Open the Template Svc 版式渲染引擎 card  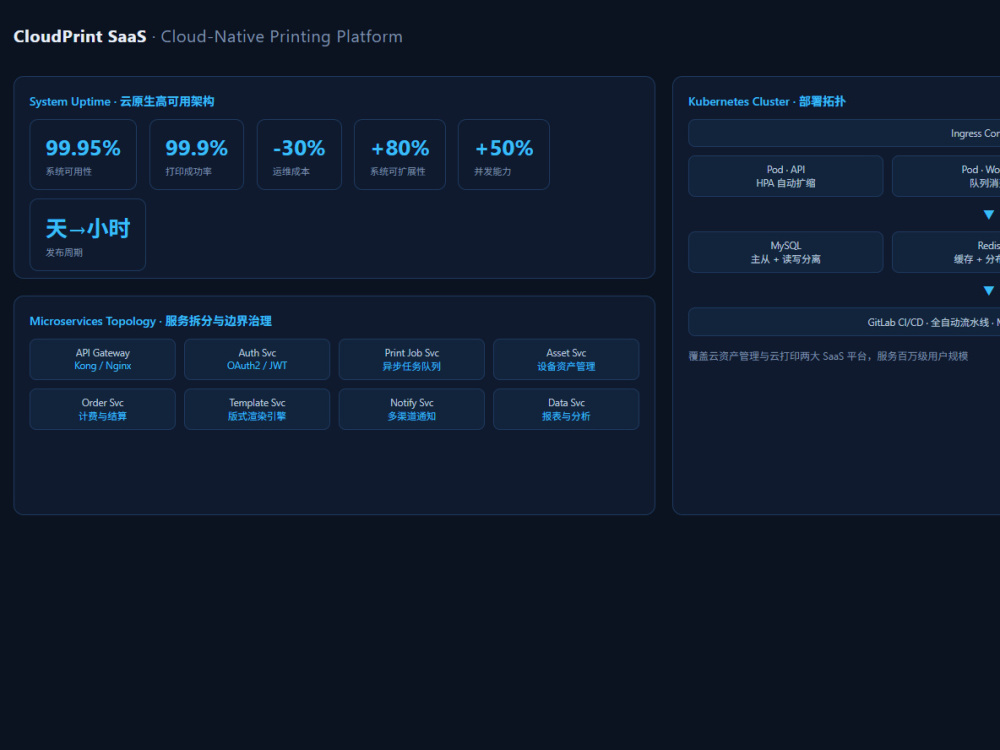pyautogui.click(x=257, y=409)
